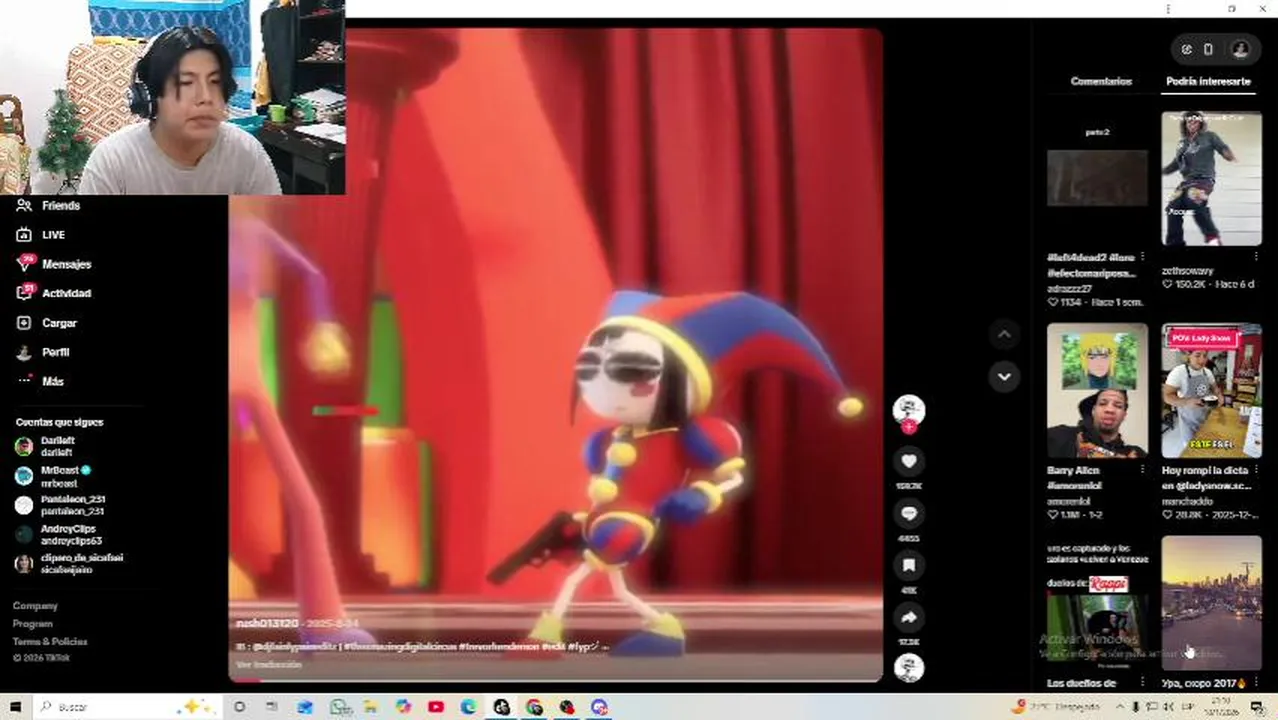
Task: Switch to the Comentarios tab
Action: (x=1101, y=81)
